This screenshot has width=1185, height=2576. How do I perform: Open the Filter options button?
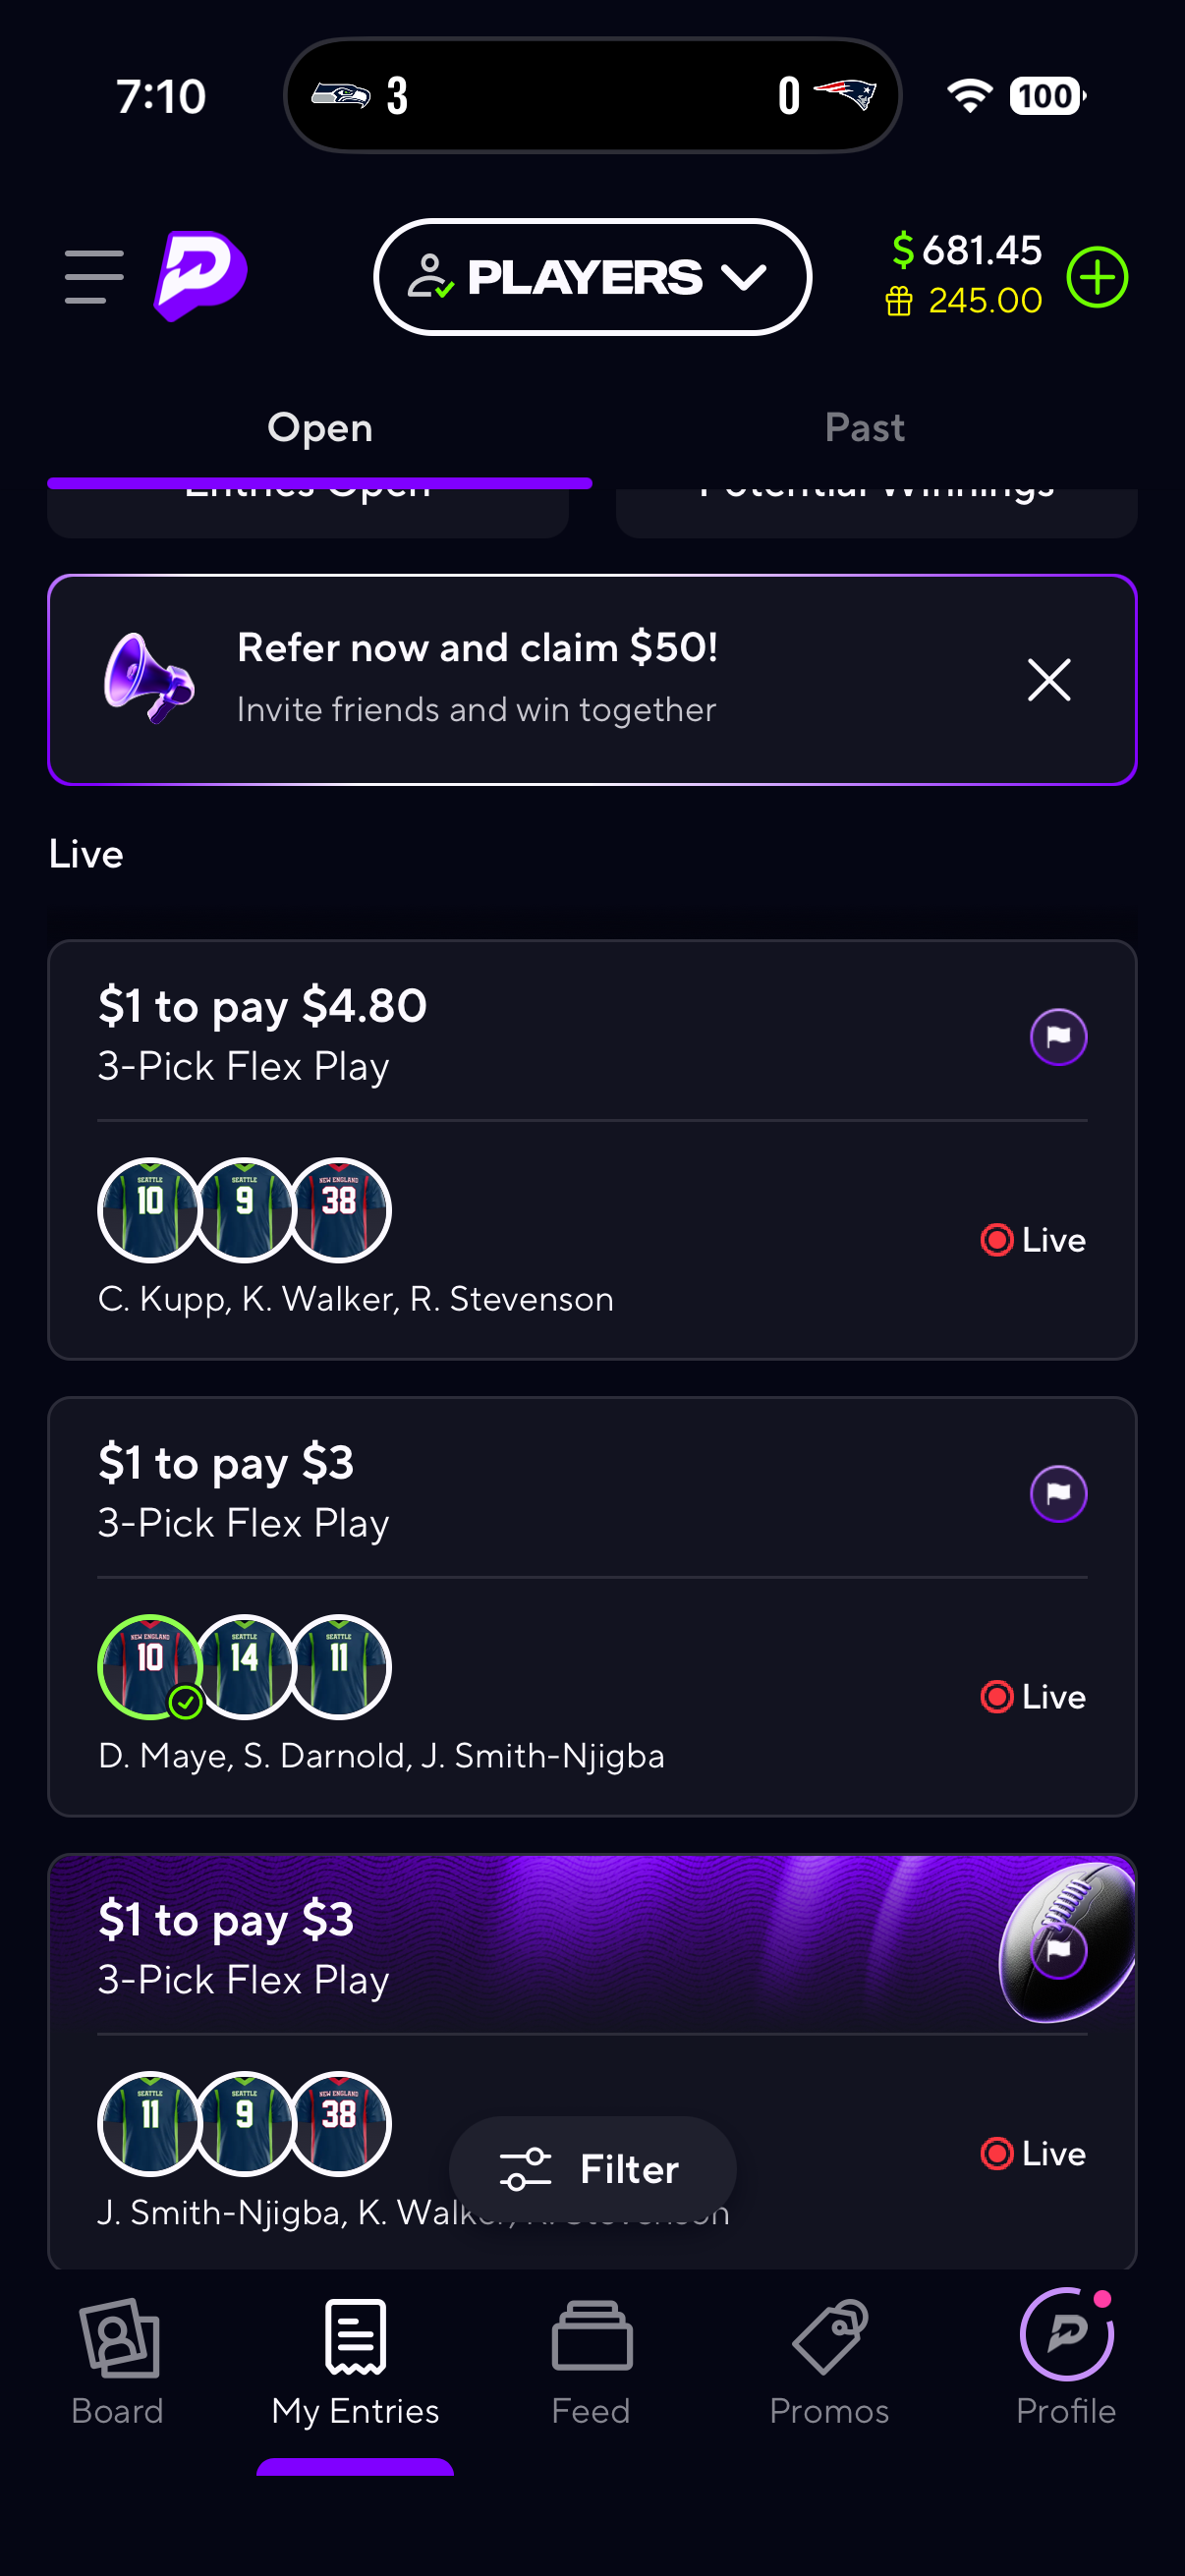point(592,2169)
